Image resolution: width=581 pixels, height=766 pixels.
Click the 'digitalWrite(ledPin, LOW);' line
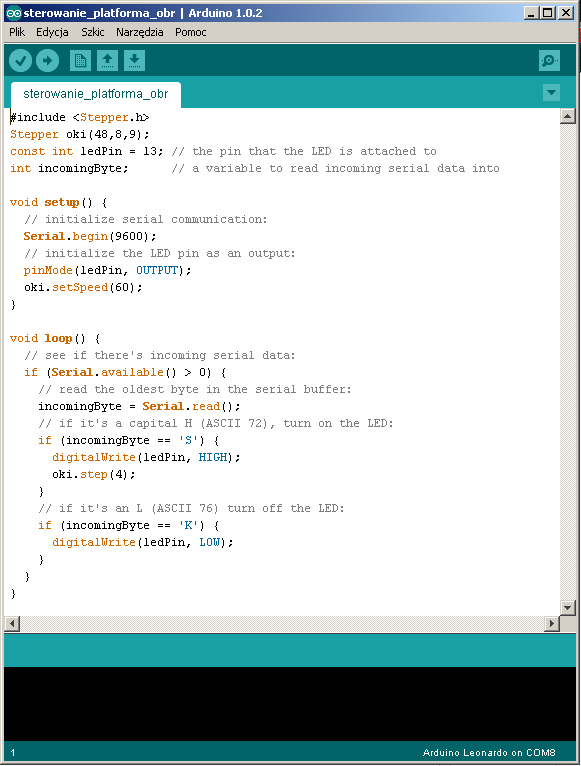point(143,542)
